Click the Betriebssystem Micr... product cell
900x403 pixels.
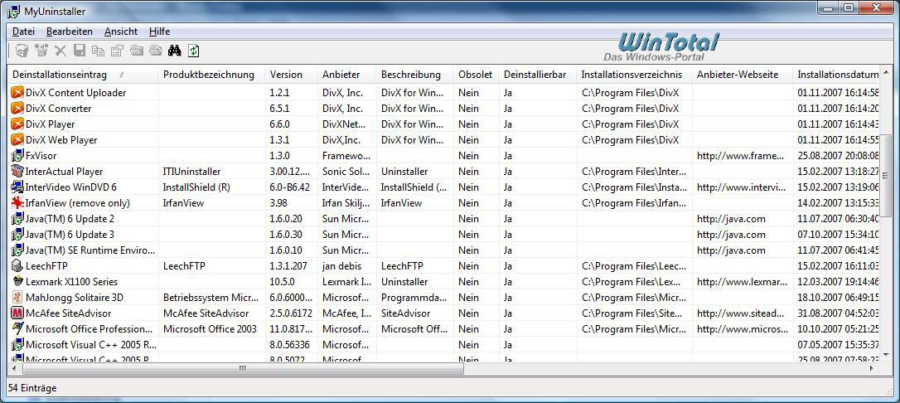(x=211, y=298)
